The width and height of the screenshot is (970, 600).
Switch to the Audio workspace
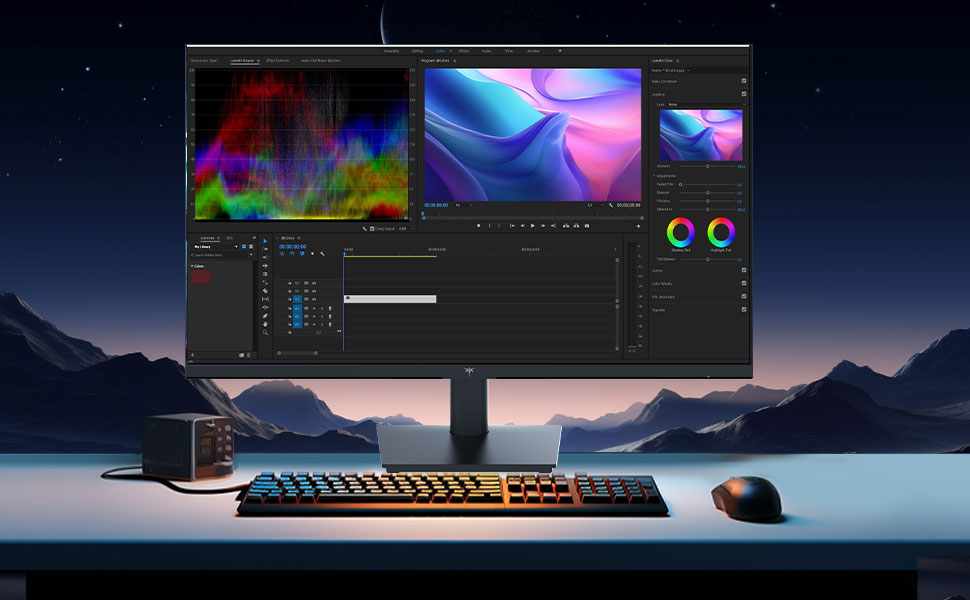click(486, 51)
